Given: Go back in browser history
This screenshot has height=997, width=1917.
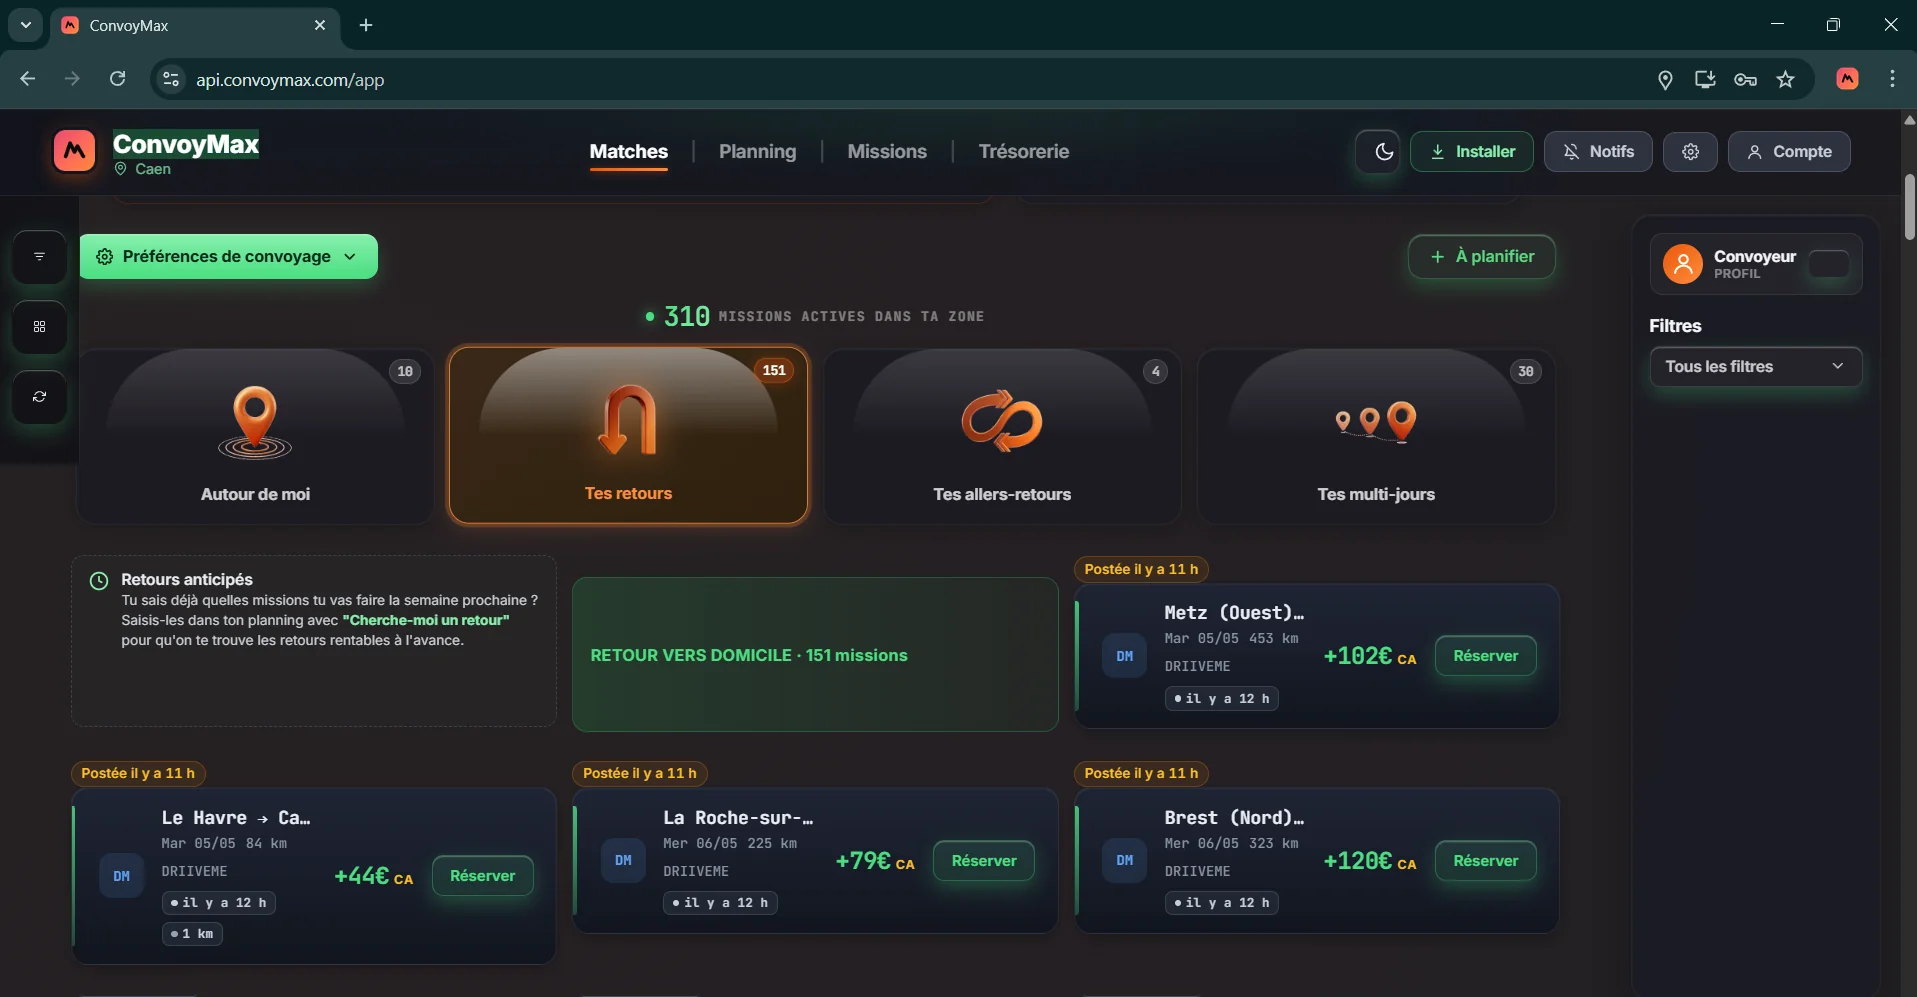Looking at the screenshot, I should 28,79.
